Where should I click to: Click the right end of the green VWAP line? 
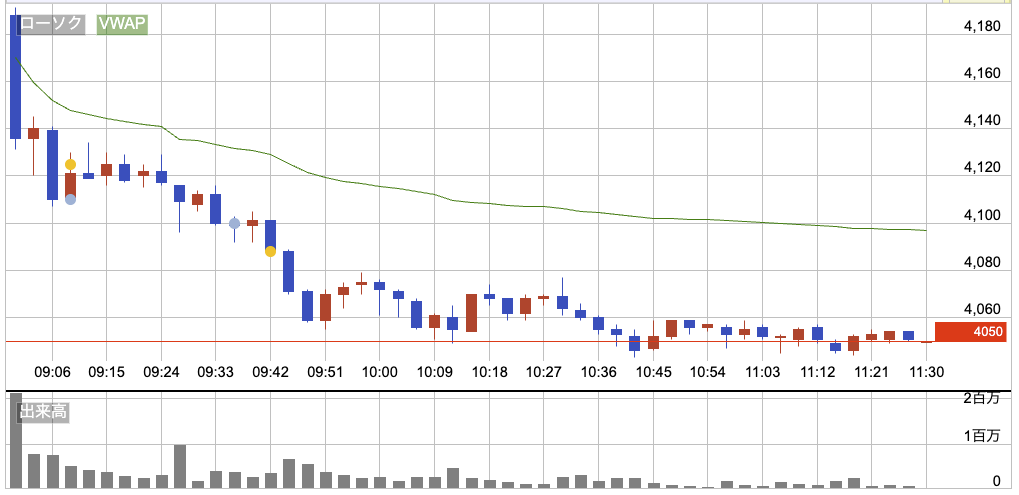point(925,231)
